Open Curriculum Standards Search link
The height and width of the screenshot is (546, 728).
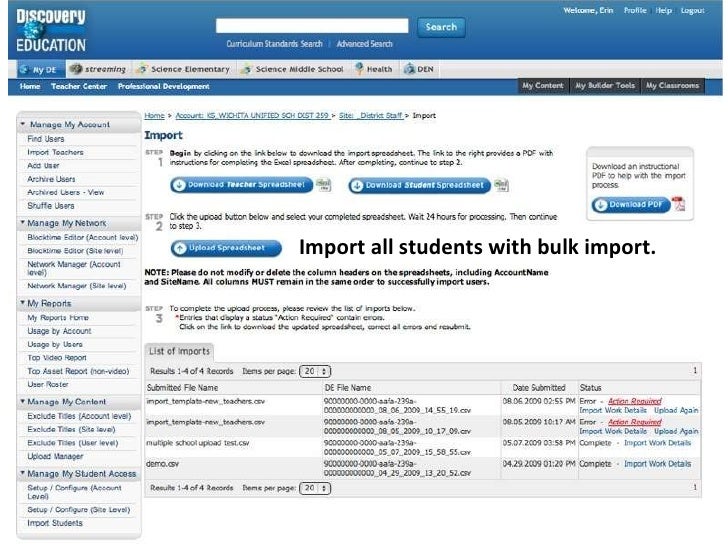[274, 44]
